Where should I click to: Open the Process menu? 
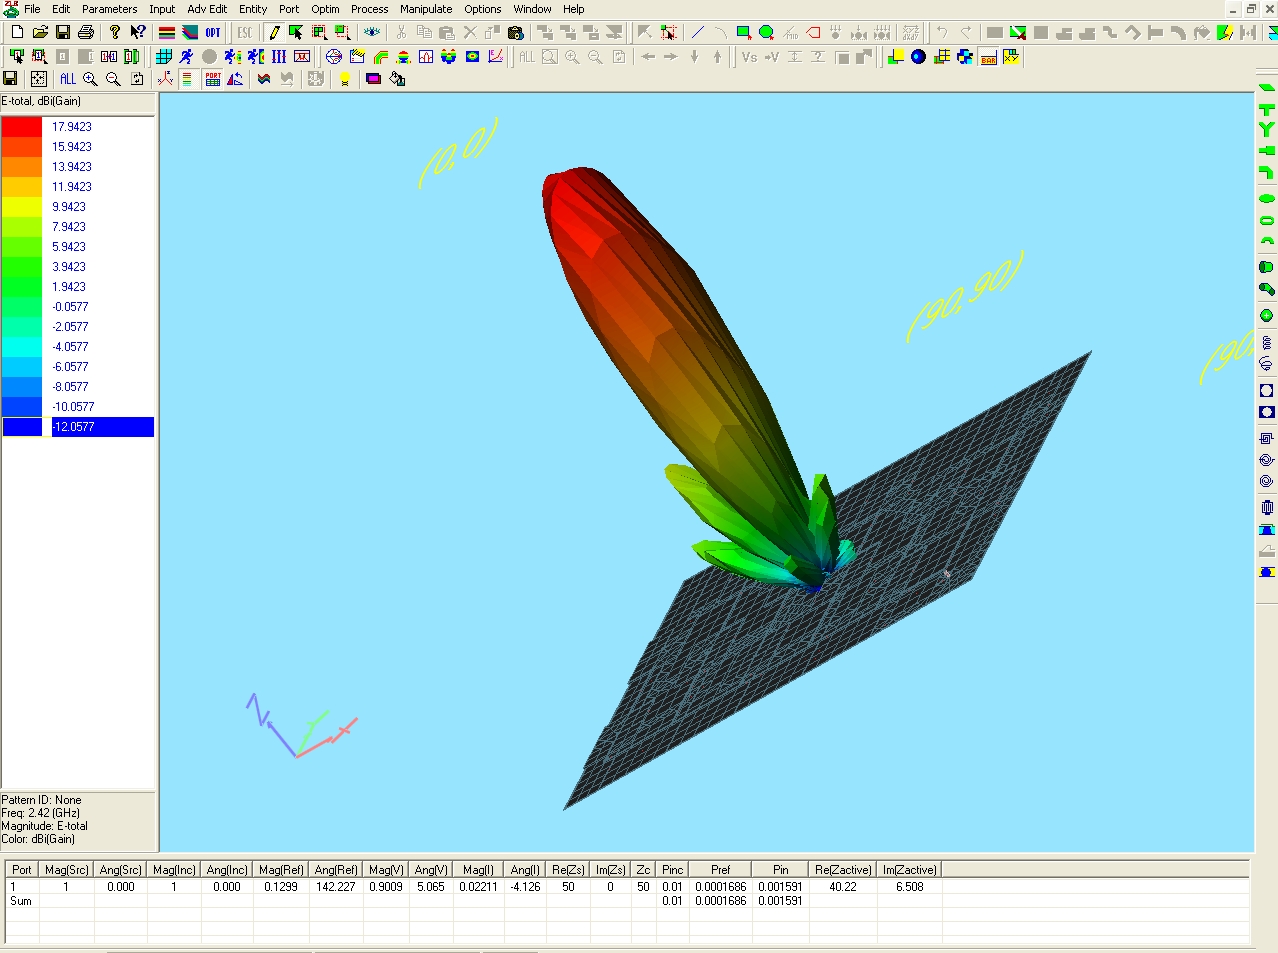pyautogui.click(x=369, y=9)
